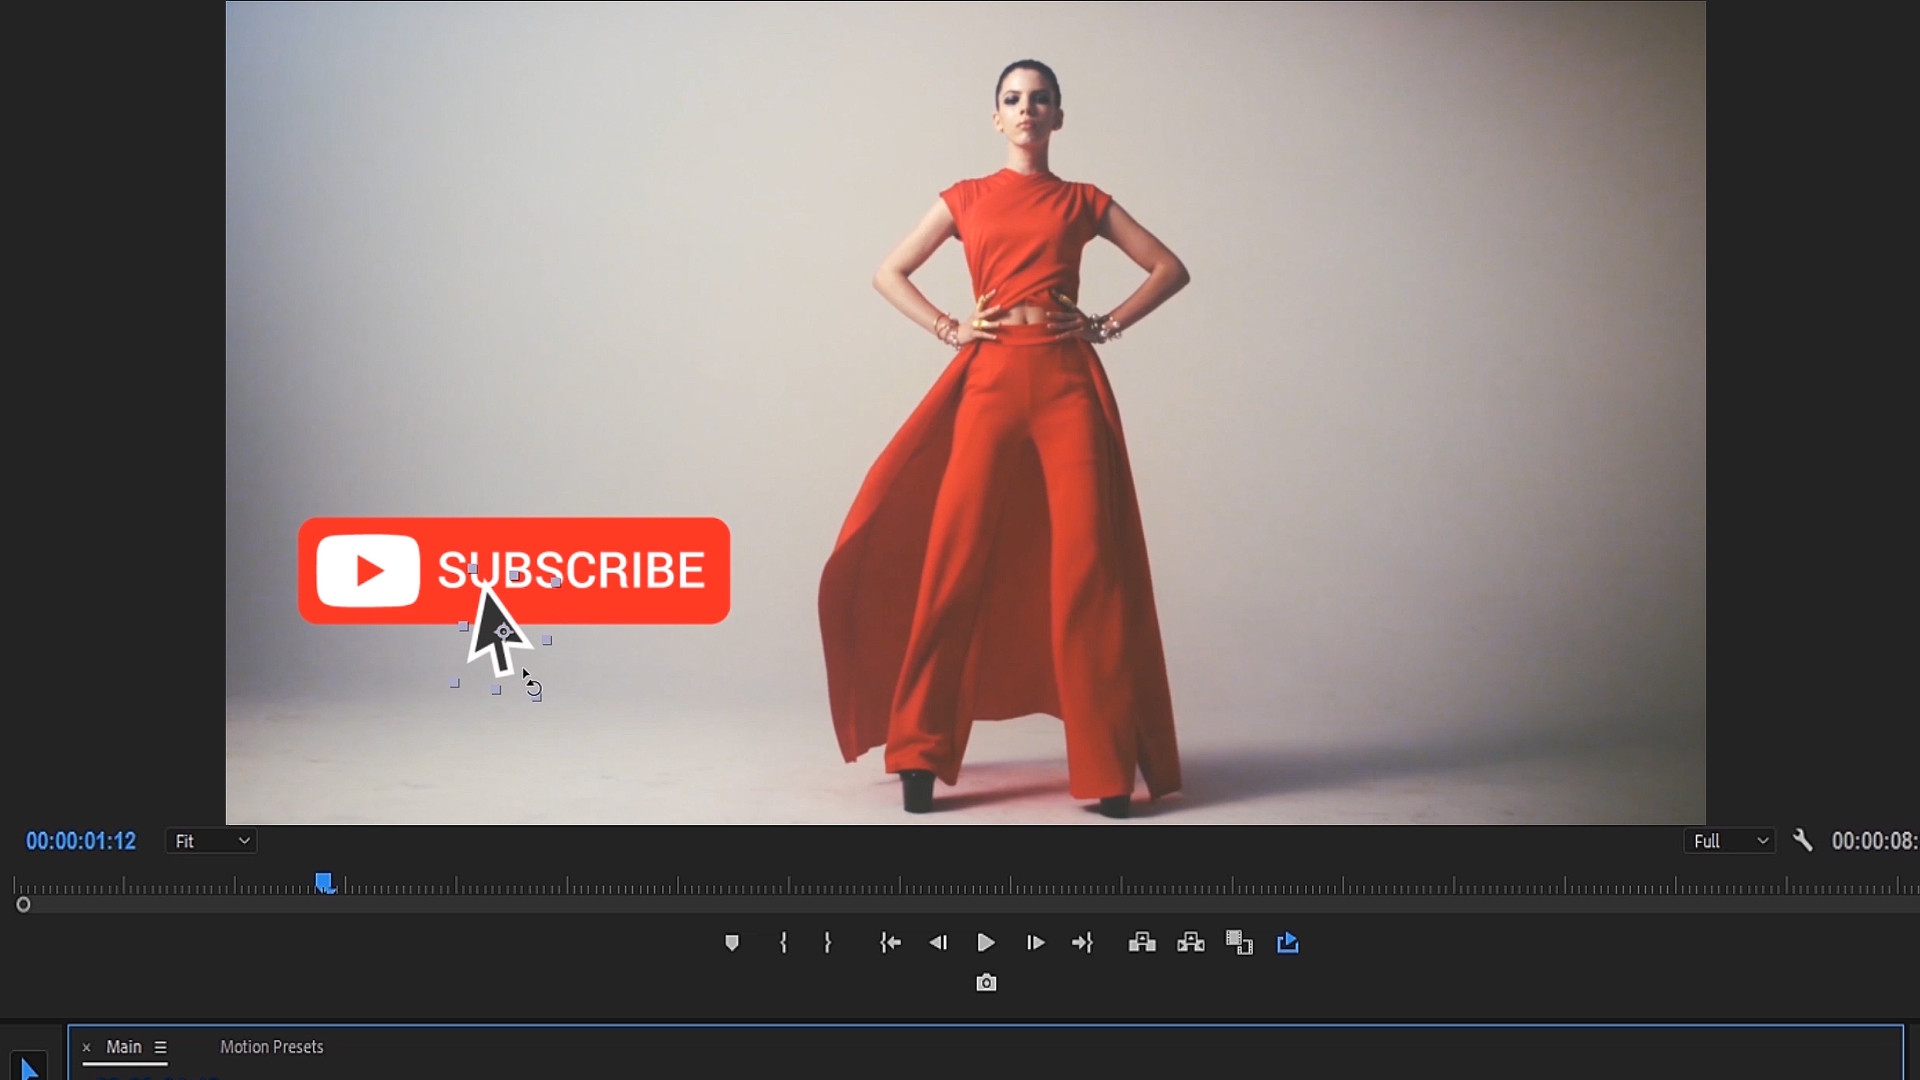
Task: Click the blue playhead on the time ruler
Action: pyautogui.click(x=324, y=882)
